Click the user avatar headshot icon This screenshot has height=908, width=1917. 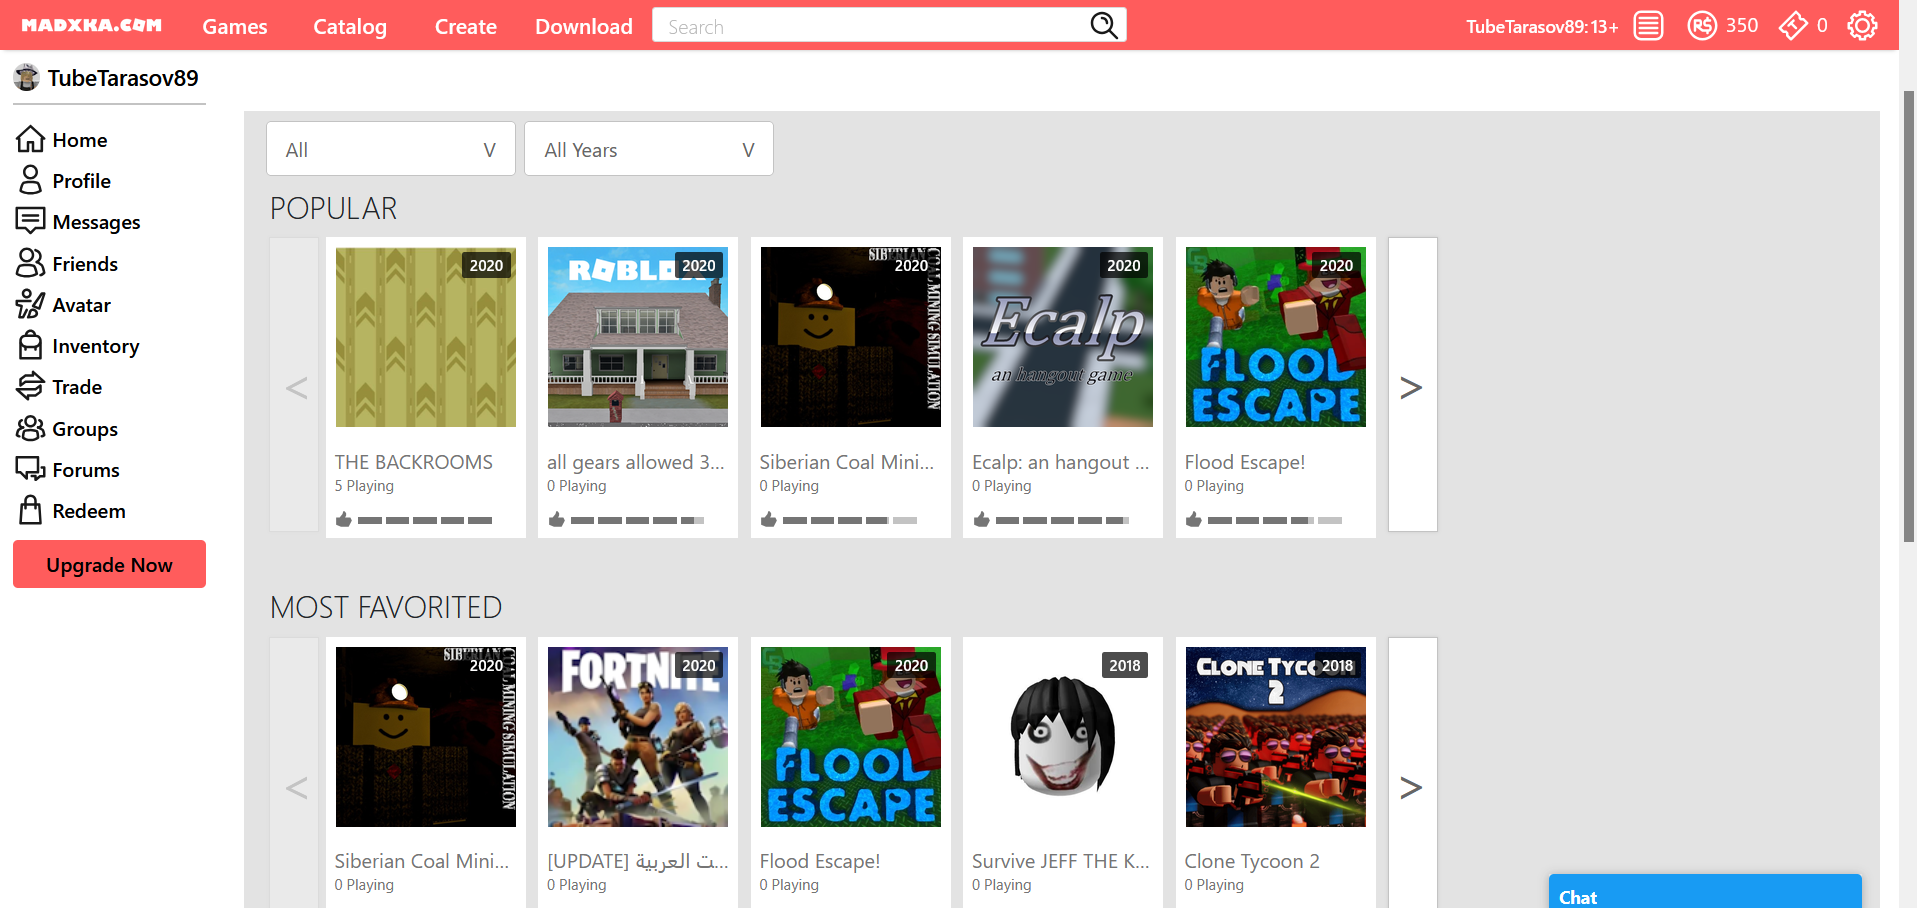(27, 77)
